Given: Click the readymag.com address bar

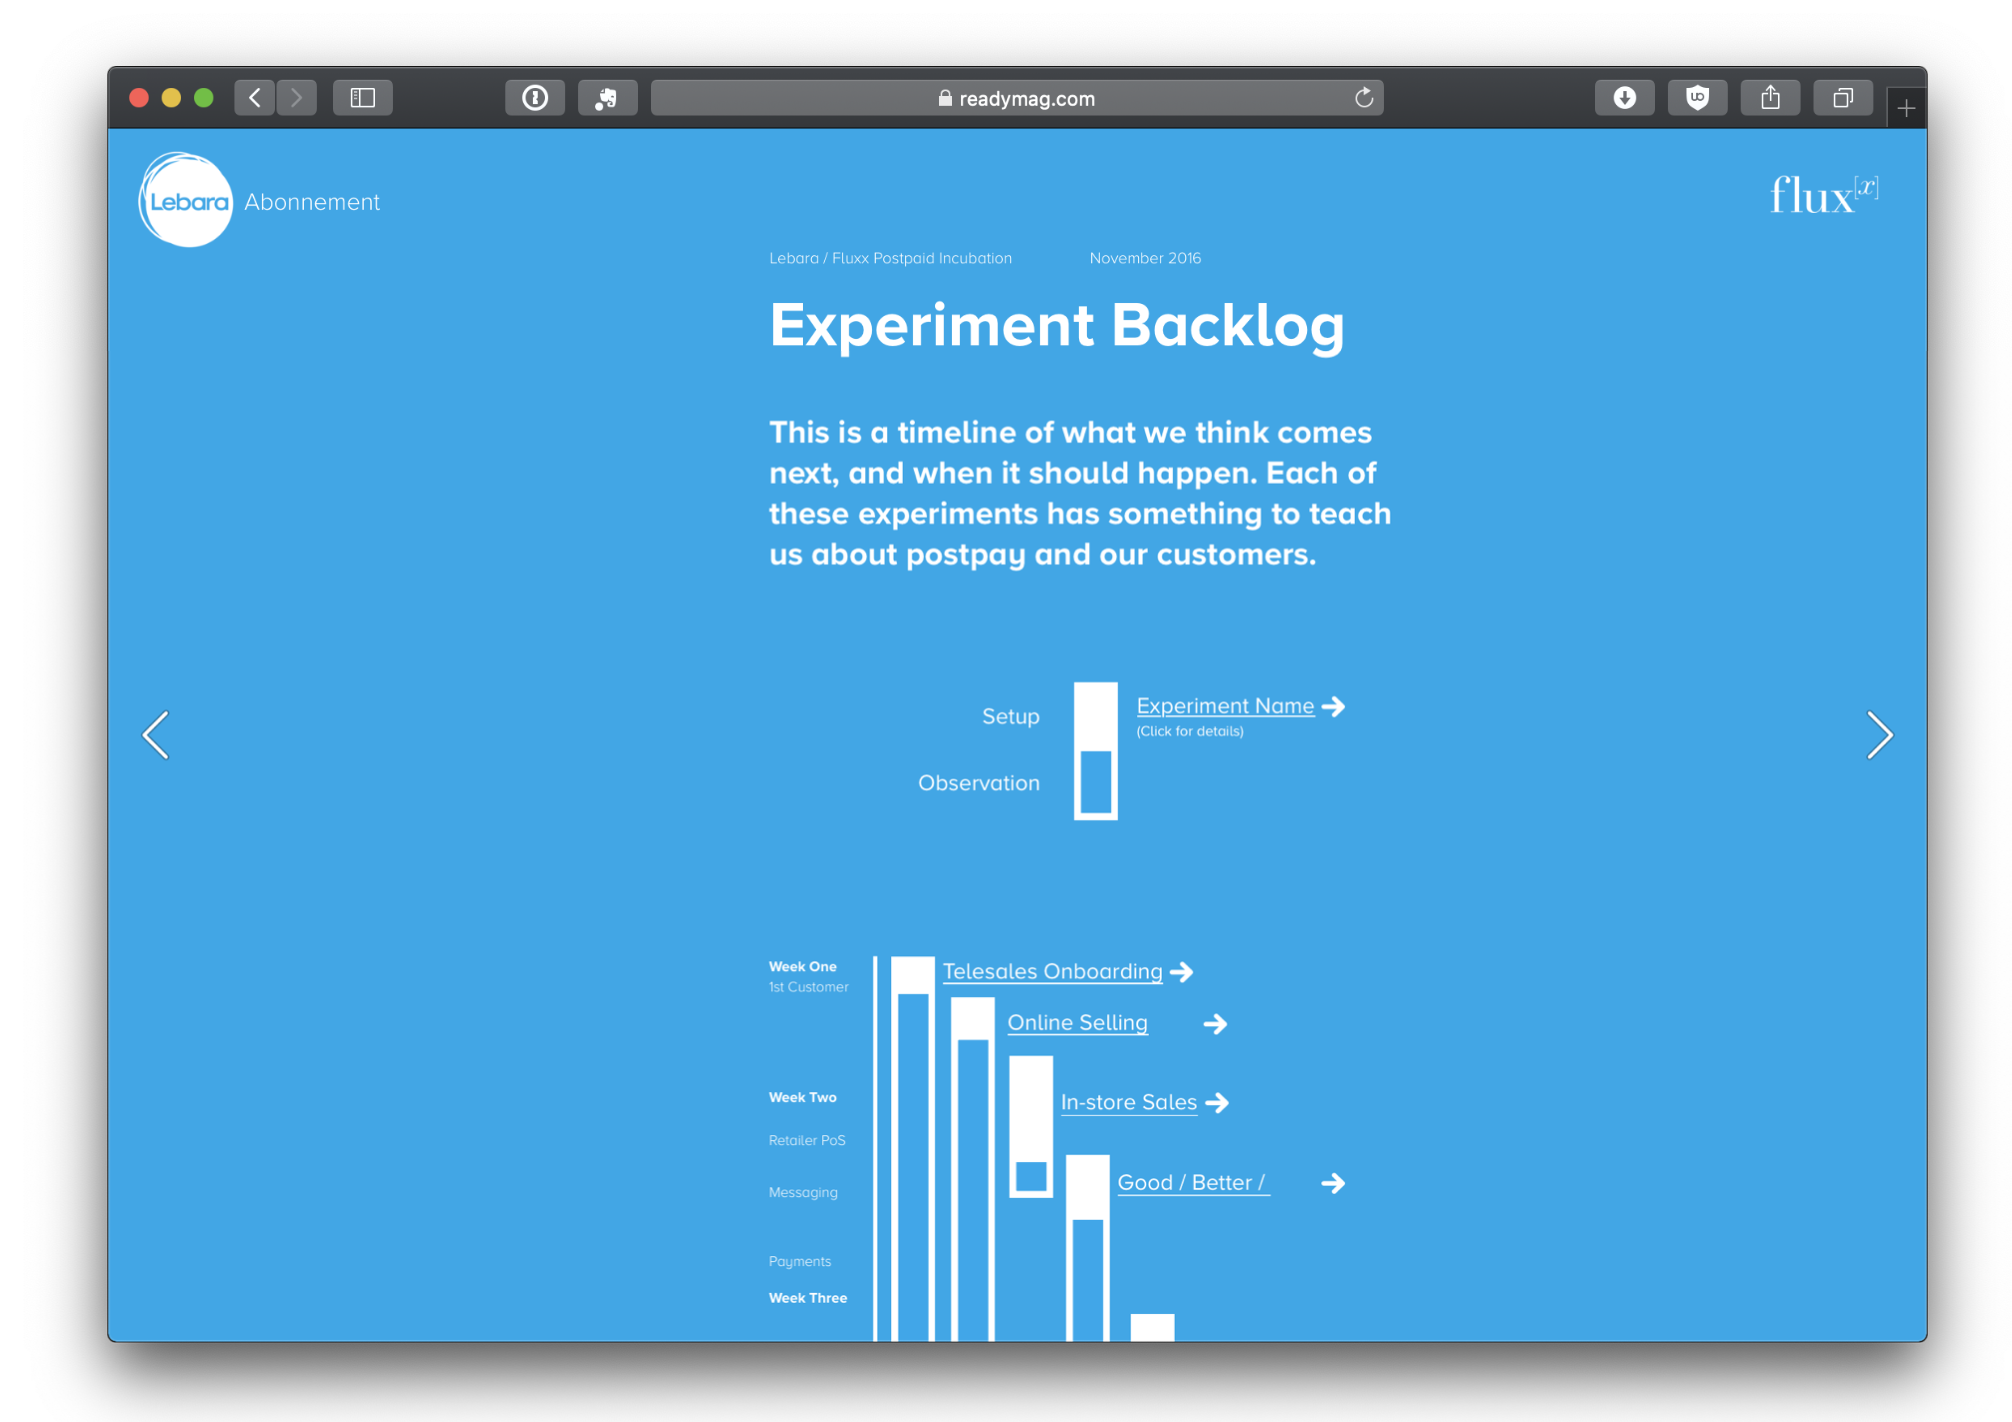Looking at the screenshot, I should point(1015,98).
